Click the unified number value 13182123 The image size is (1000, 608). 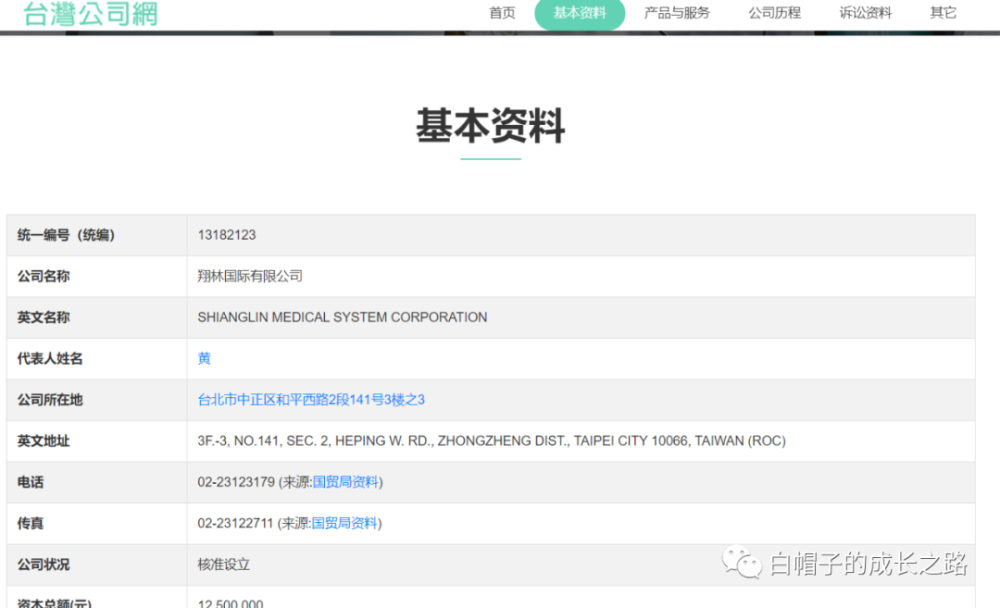pyautogui.click(x=227, y=235)
